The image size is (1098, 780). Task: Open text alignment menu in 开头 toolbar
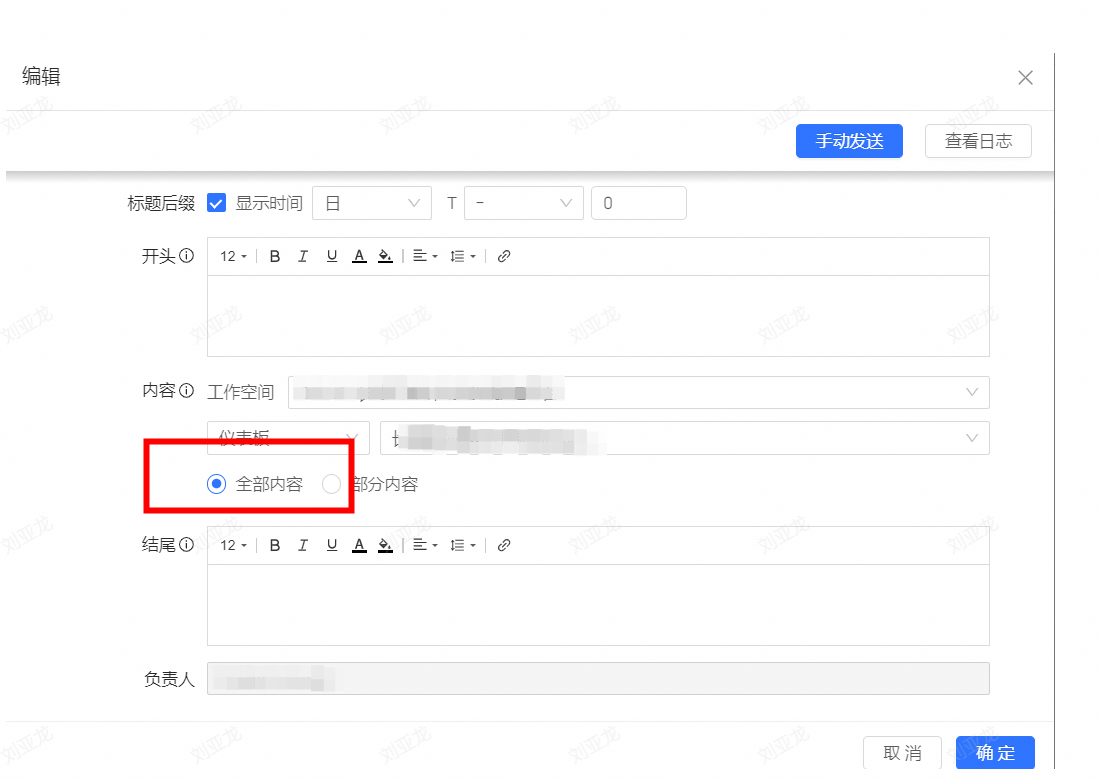tap(425, 256)
